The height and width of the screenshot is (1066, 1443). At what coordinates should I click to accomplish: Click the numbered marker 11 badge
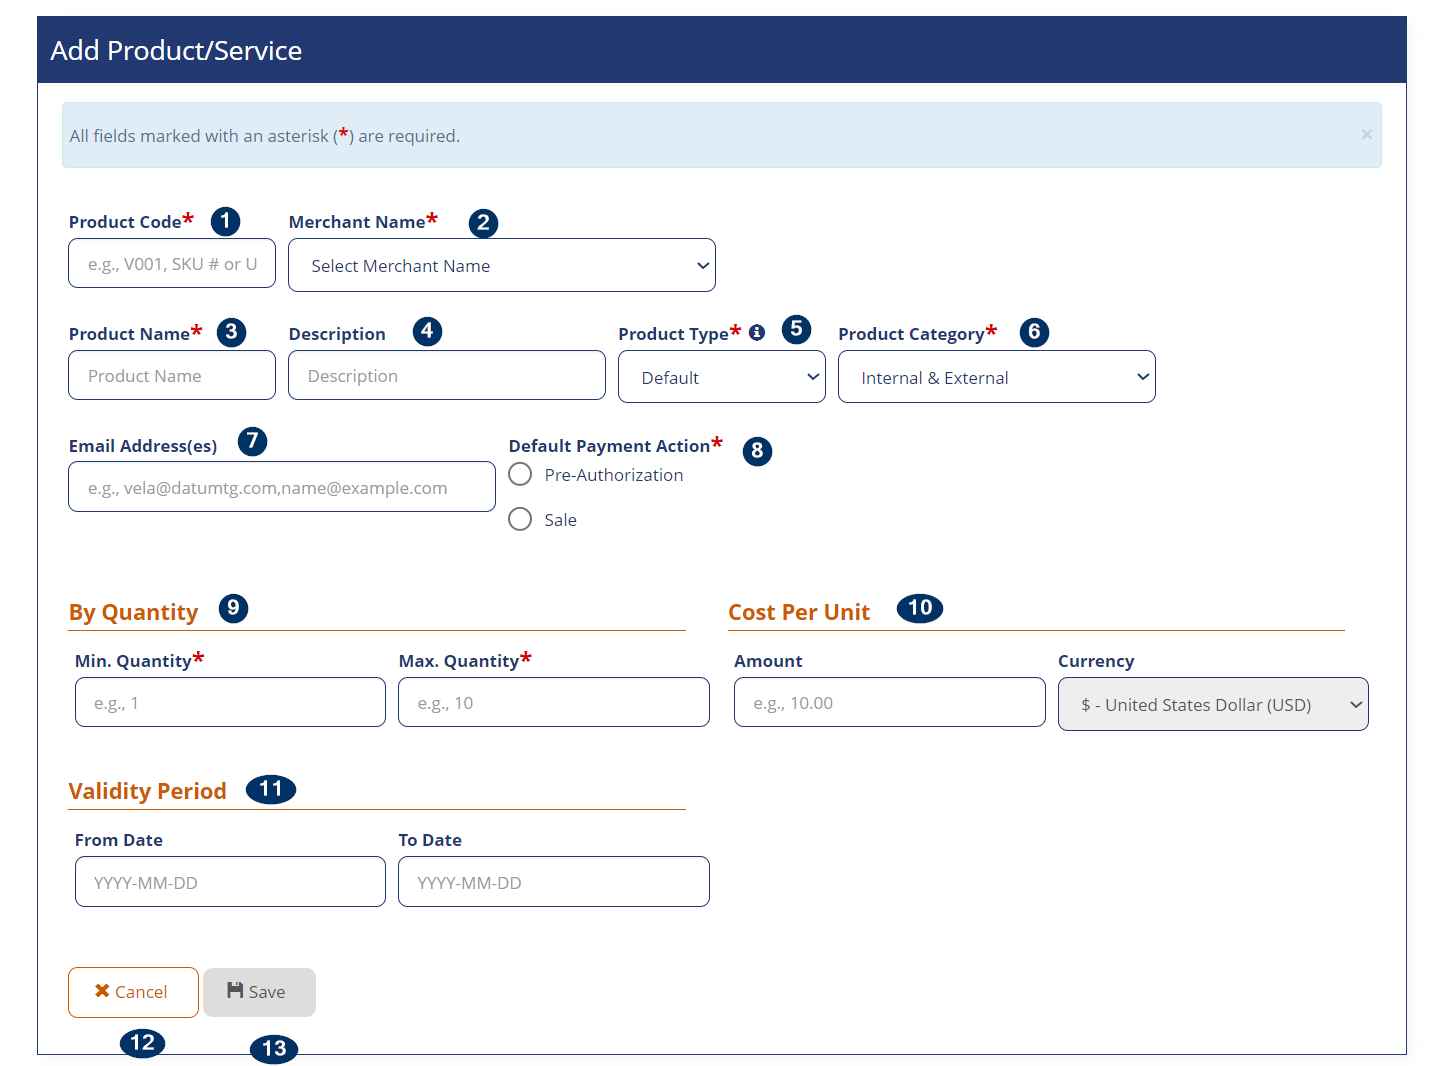click(x=271, y=789)
